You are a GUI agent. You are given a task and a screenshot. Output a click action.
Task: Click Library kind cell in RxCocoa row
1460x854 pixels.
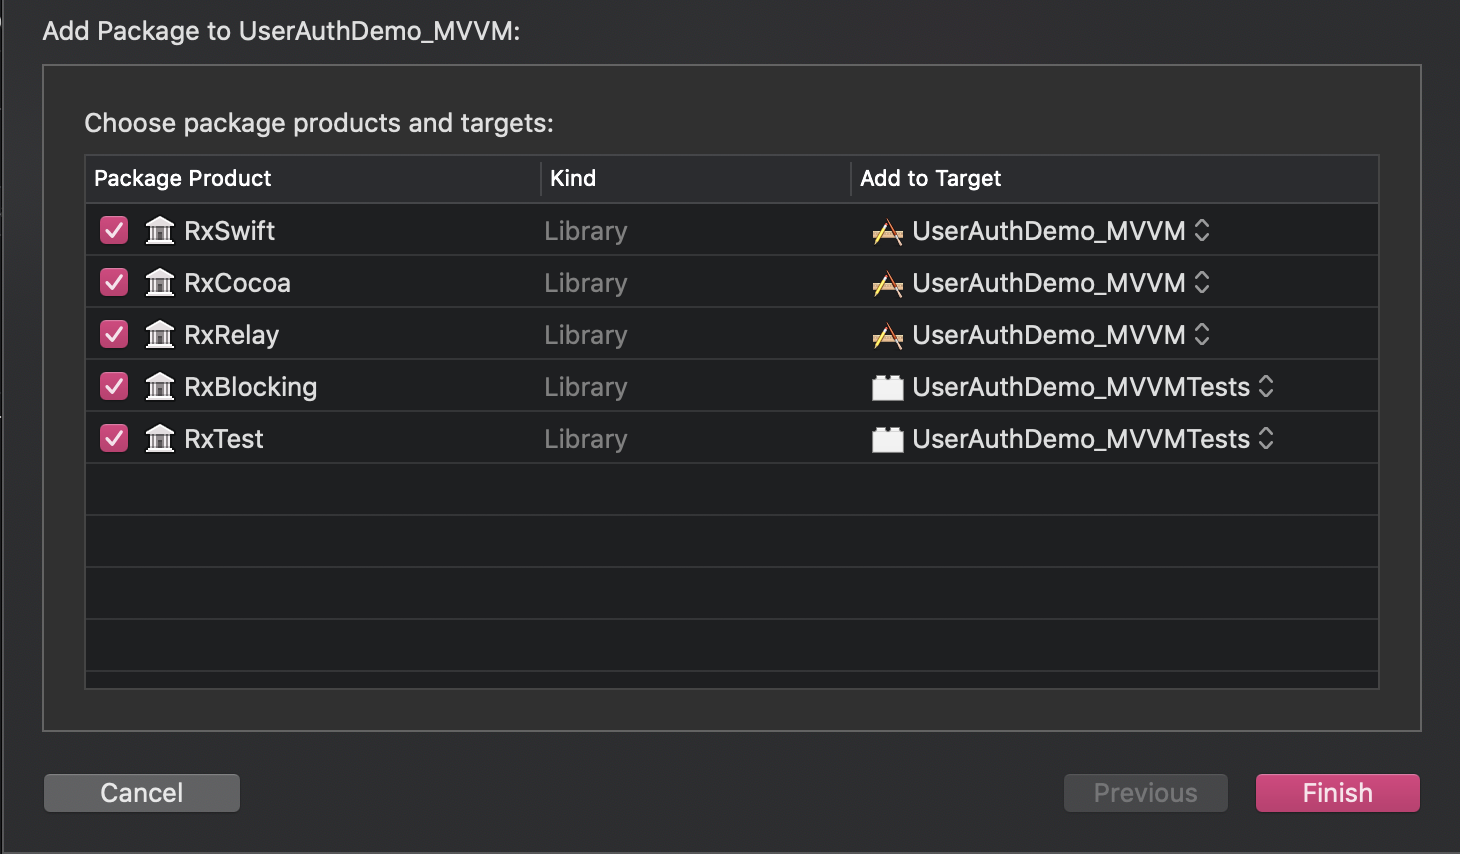586,283
